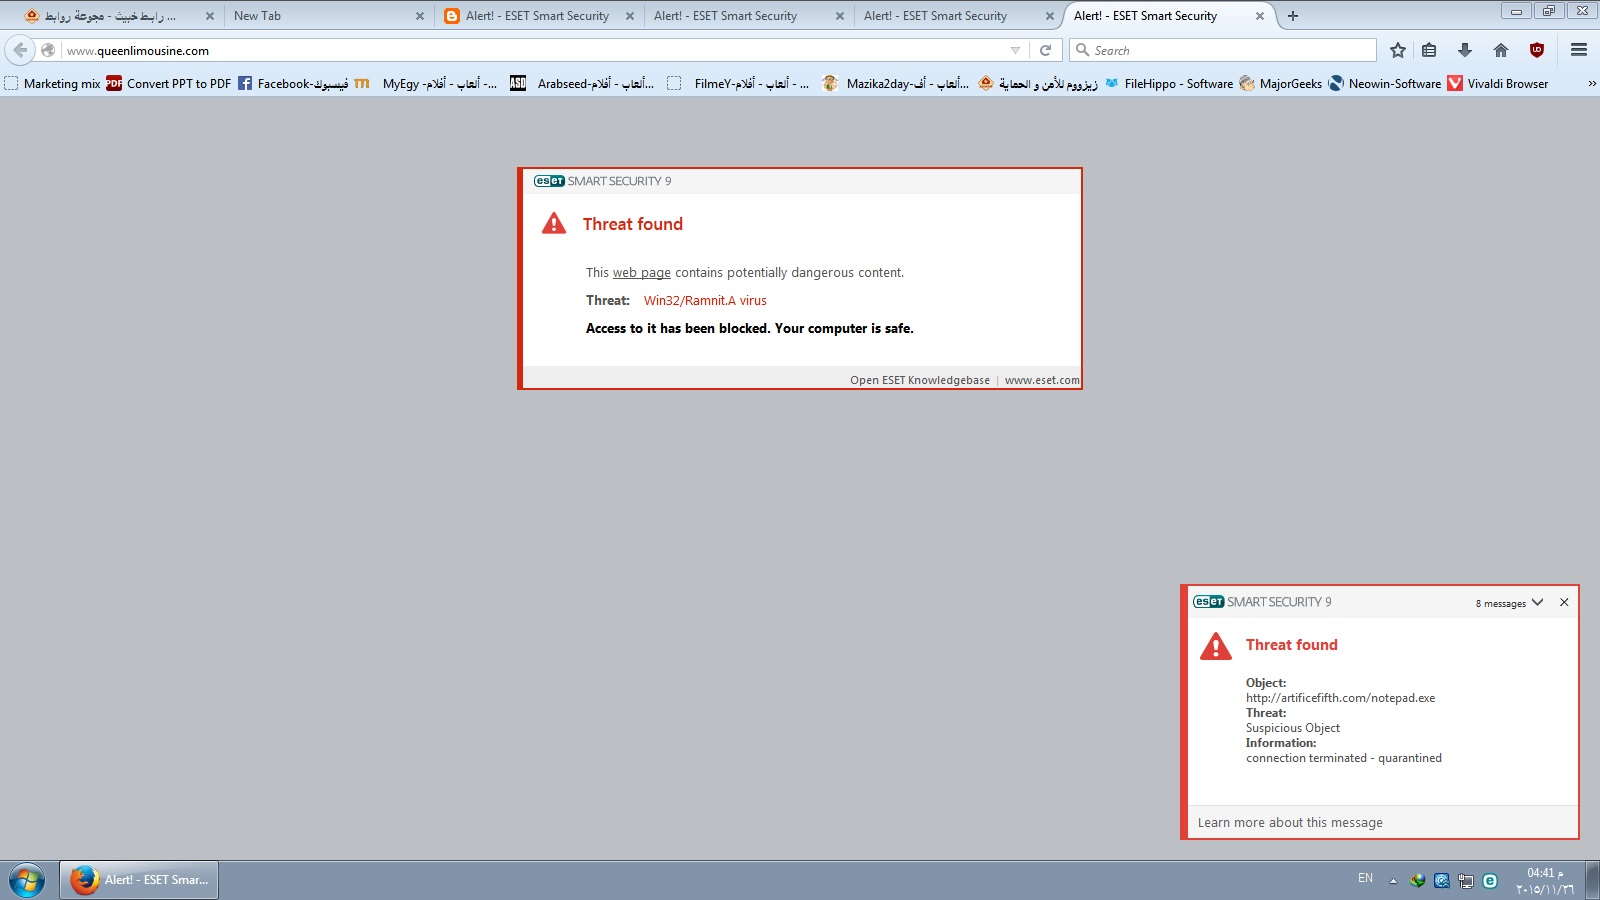Switch to the first tab with the Arabic title
Screen dimensions: 1600x900
tap(118, 16)
